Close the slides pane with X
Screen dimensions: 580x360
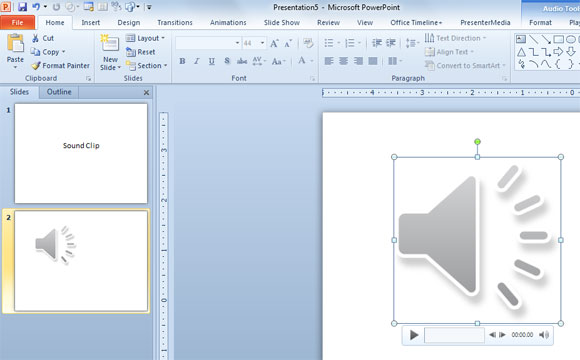[146, 92]
